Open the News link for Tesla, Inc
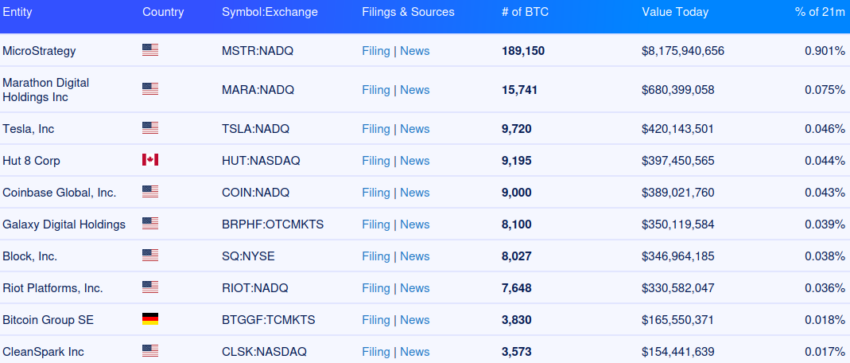Screen dimensions: 850x363 pyautogui.click(x=415, y=129)
